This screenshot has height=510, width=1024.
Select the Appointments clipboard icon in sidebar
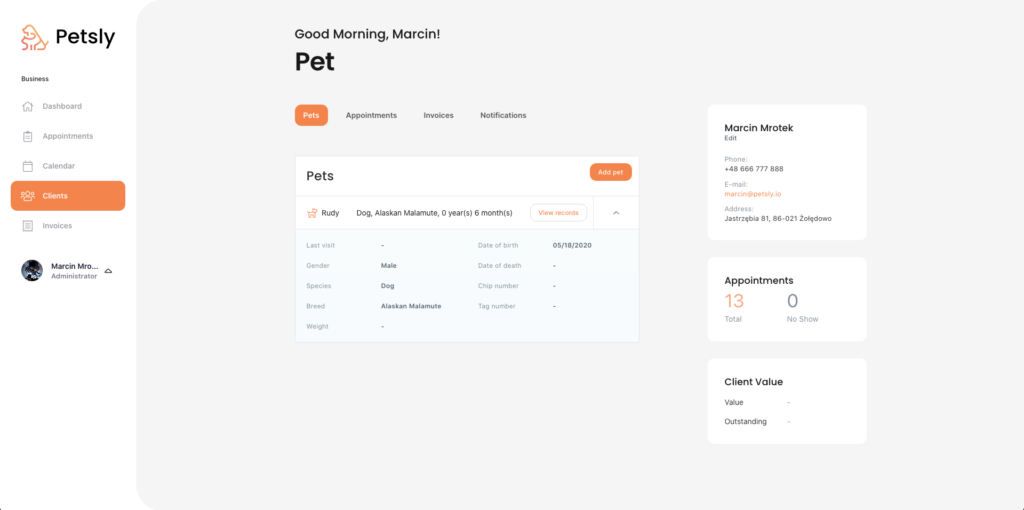pyautogui.click(x=27, y=136)
